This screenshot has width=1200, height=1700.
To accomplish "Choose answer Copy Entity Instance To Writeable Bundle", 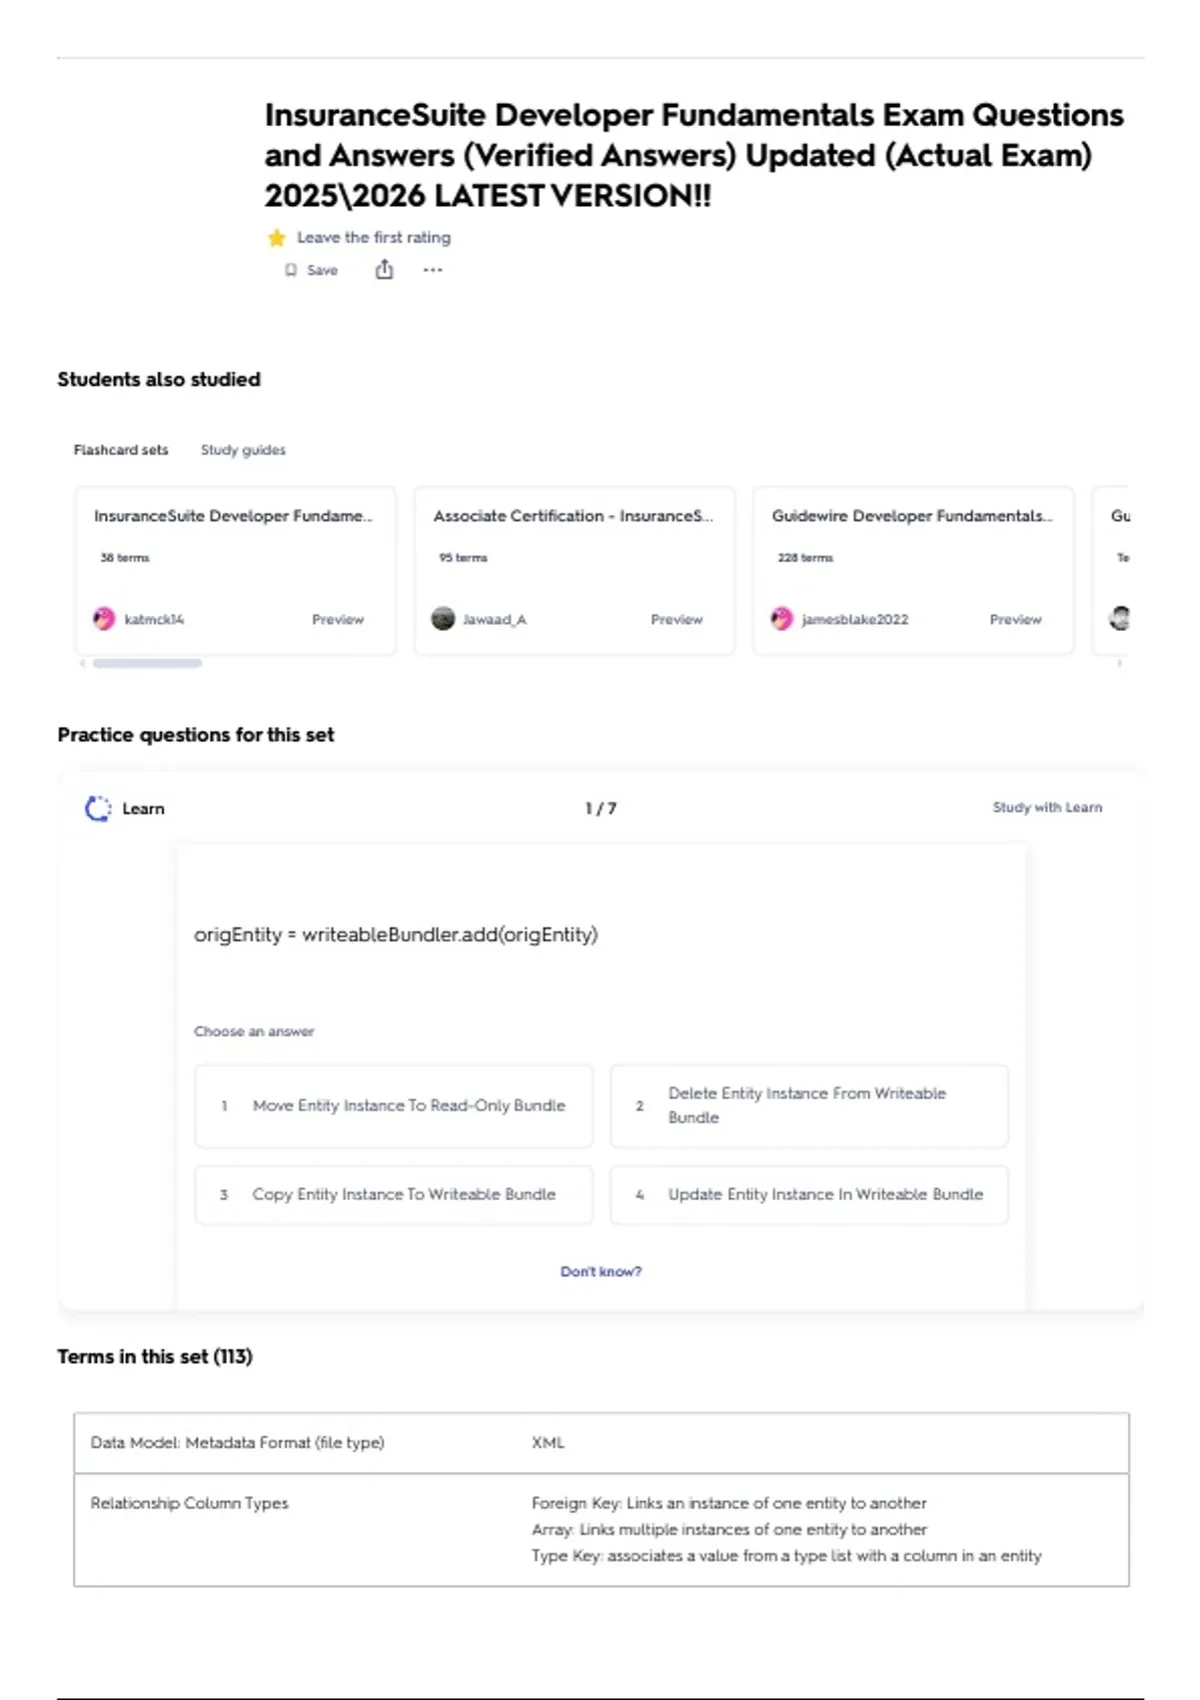I will click(394, 1194).
